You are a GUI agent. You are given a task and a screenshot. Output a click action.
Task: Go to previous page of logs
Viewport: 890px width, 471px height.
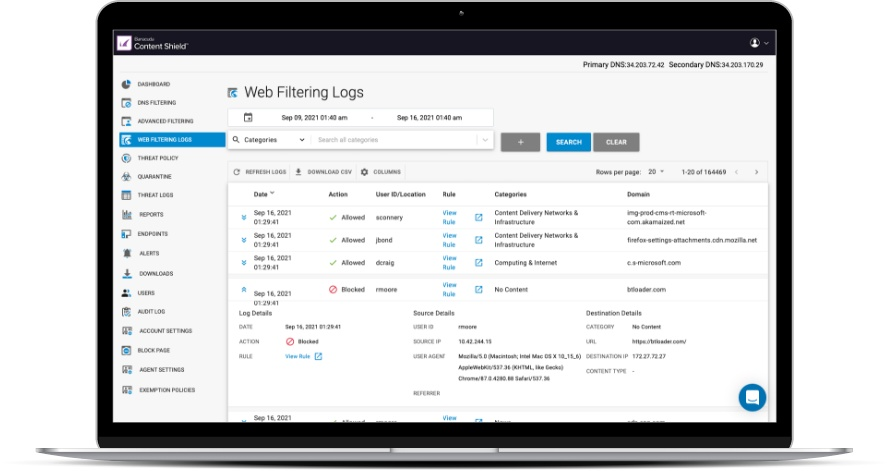pyautogui.click(x=737, y=172)
